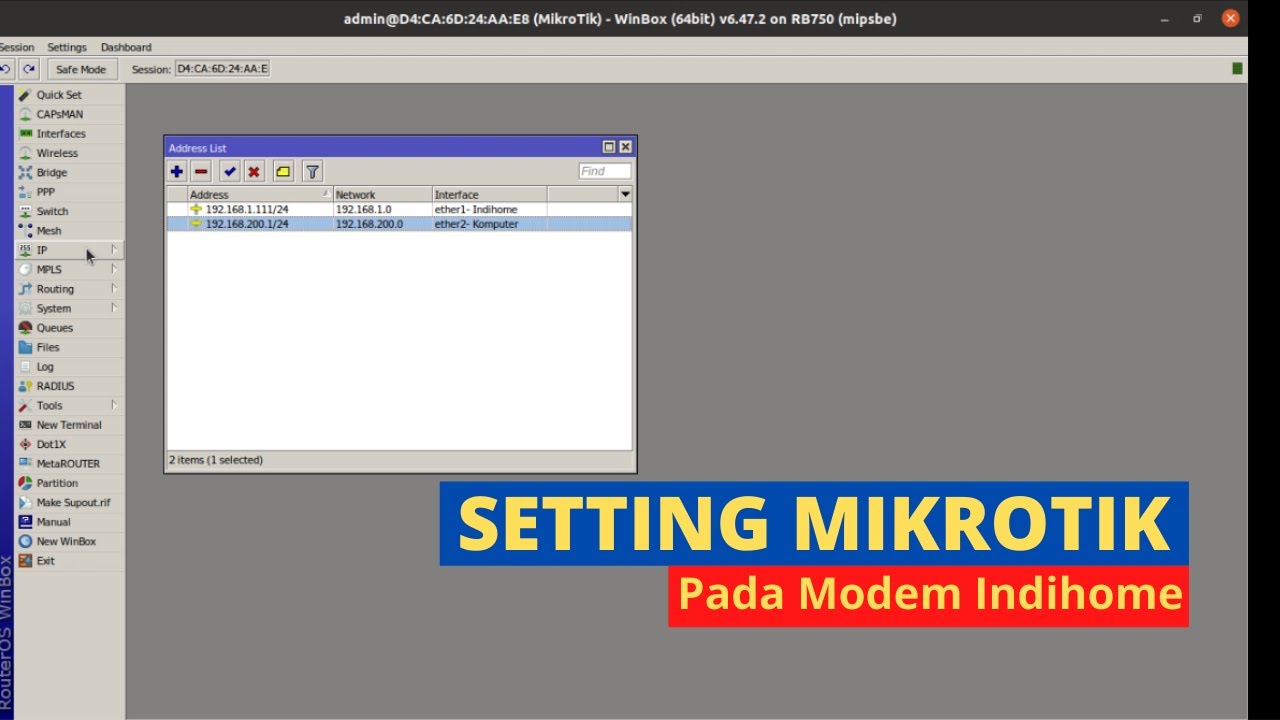This screenshot has height=720, width=1280.
Task: Open the Files menu
Action: pyautogui.click(x=69, y=348)
